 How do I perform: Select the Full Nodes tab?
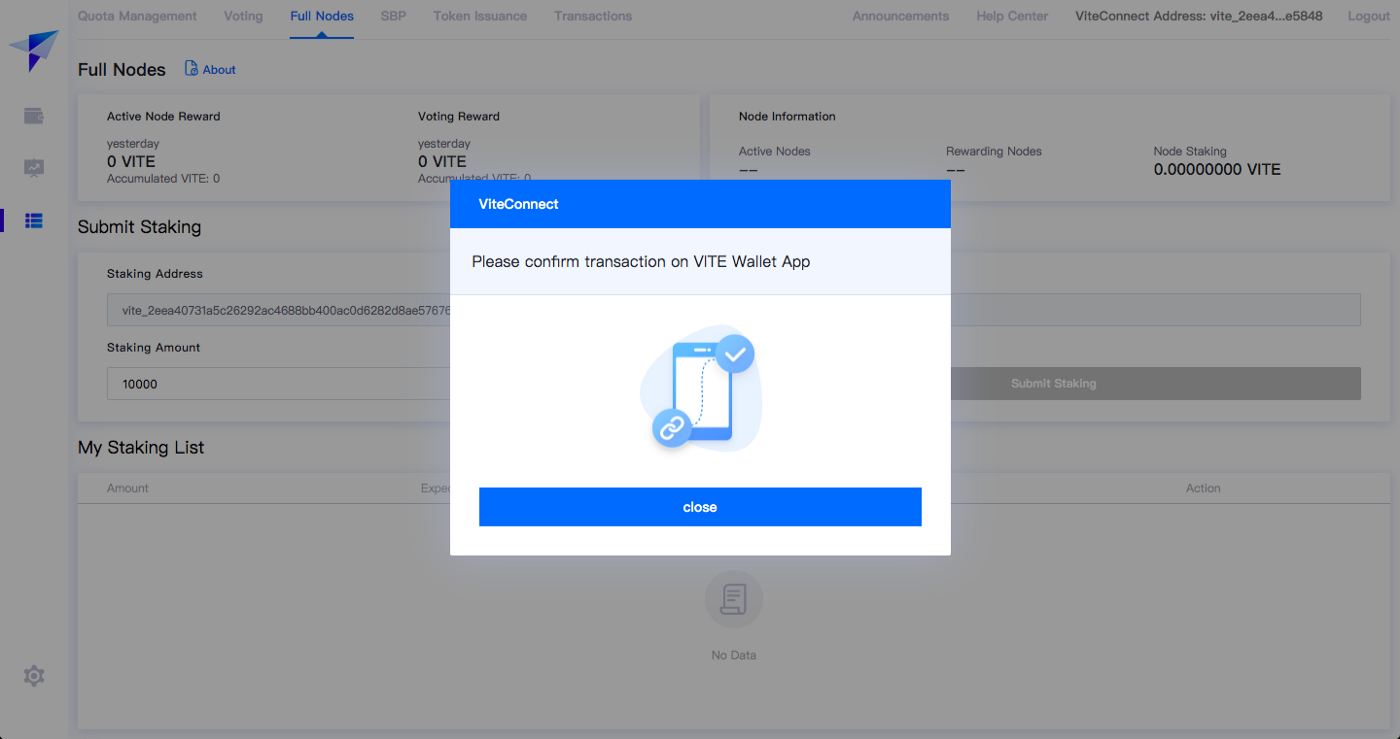pos(322,16)
